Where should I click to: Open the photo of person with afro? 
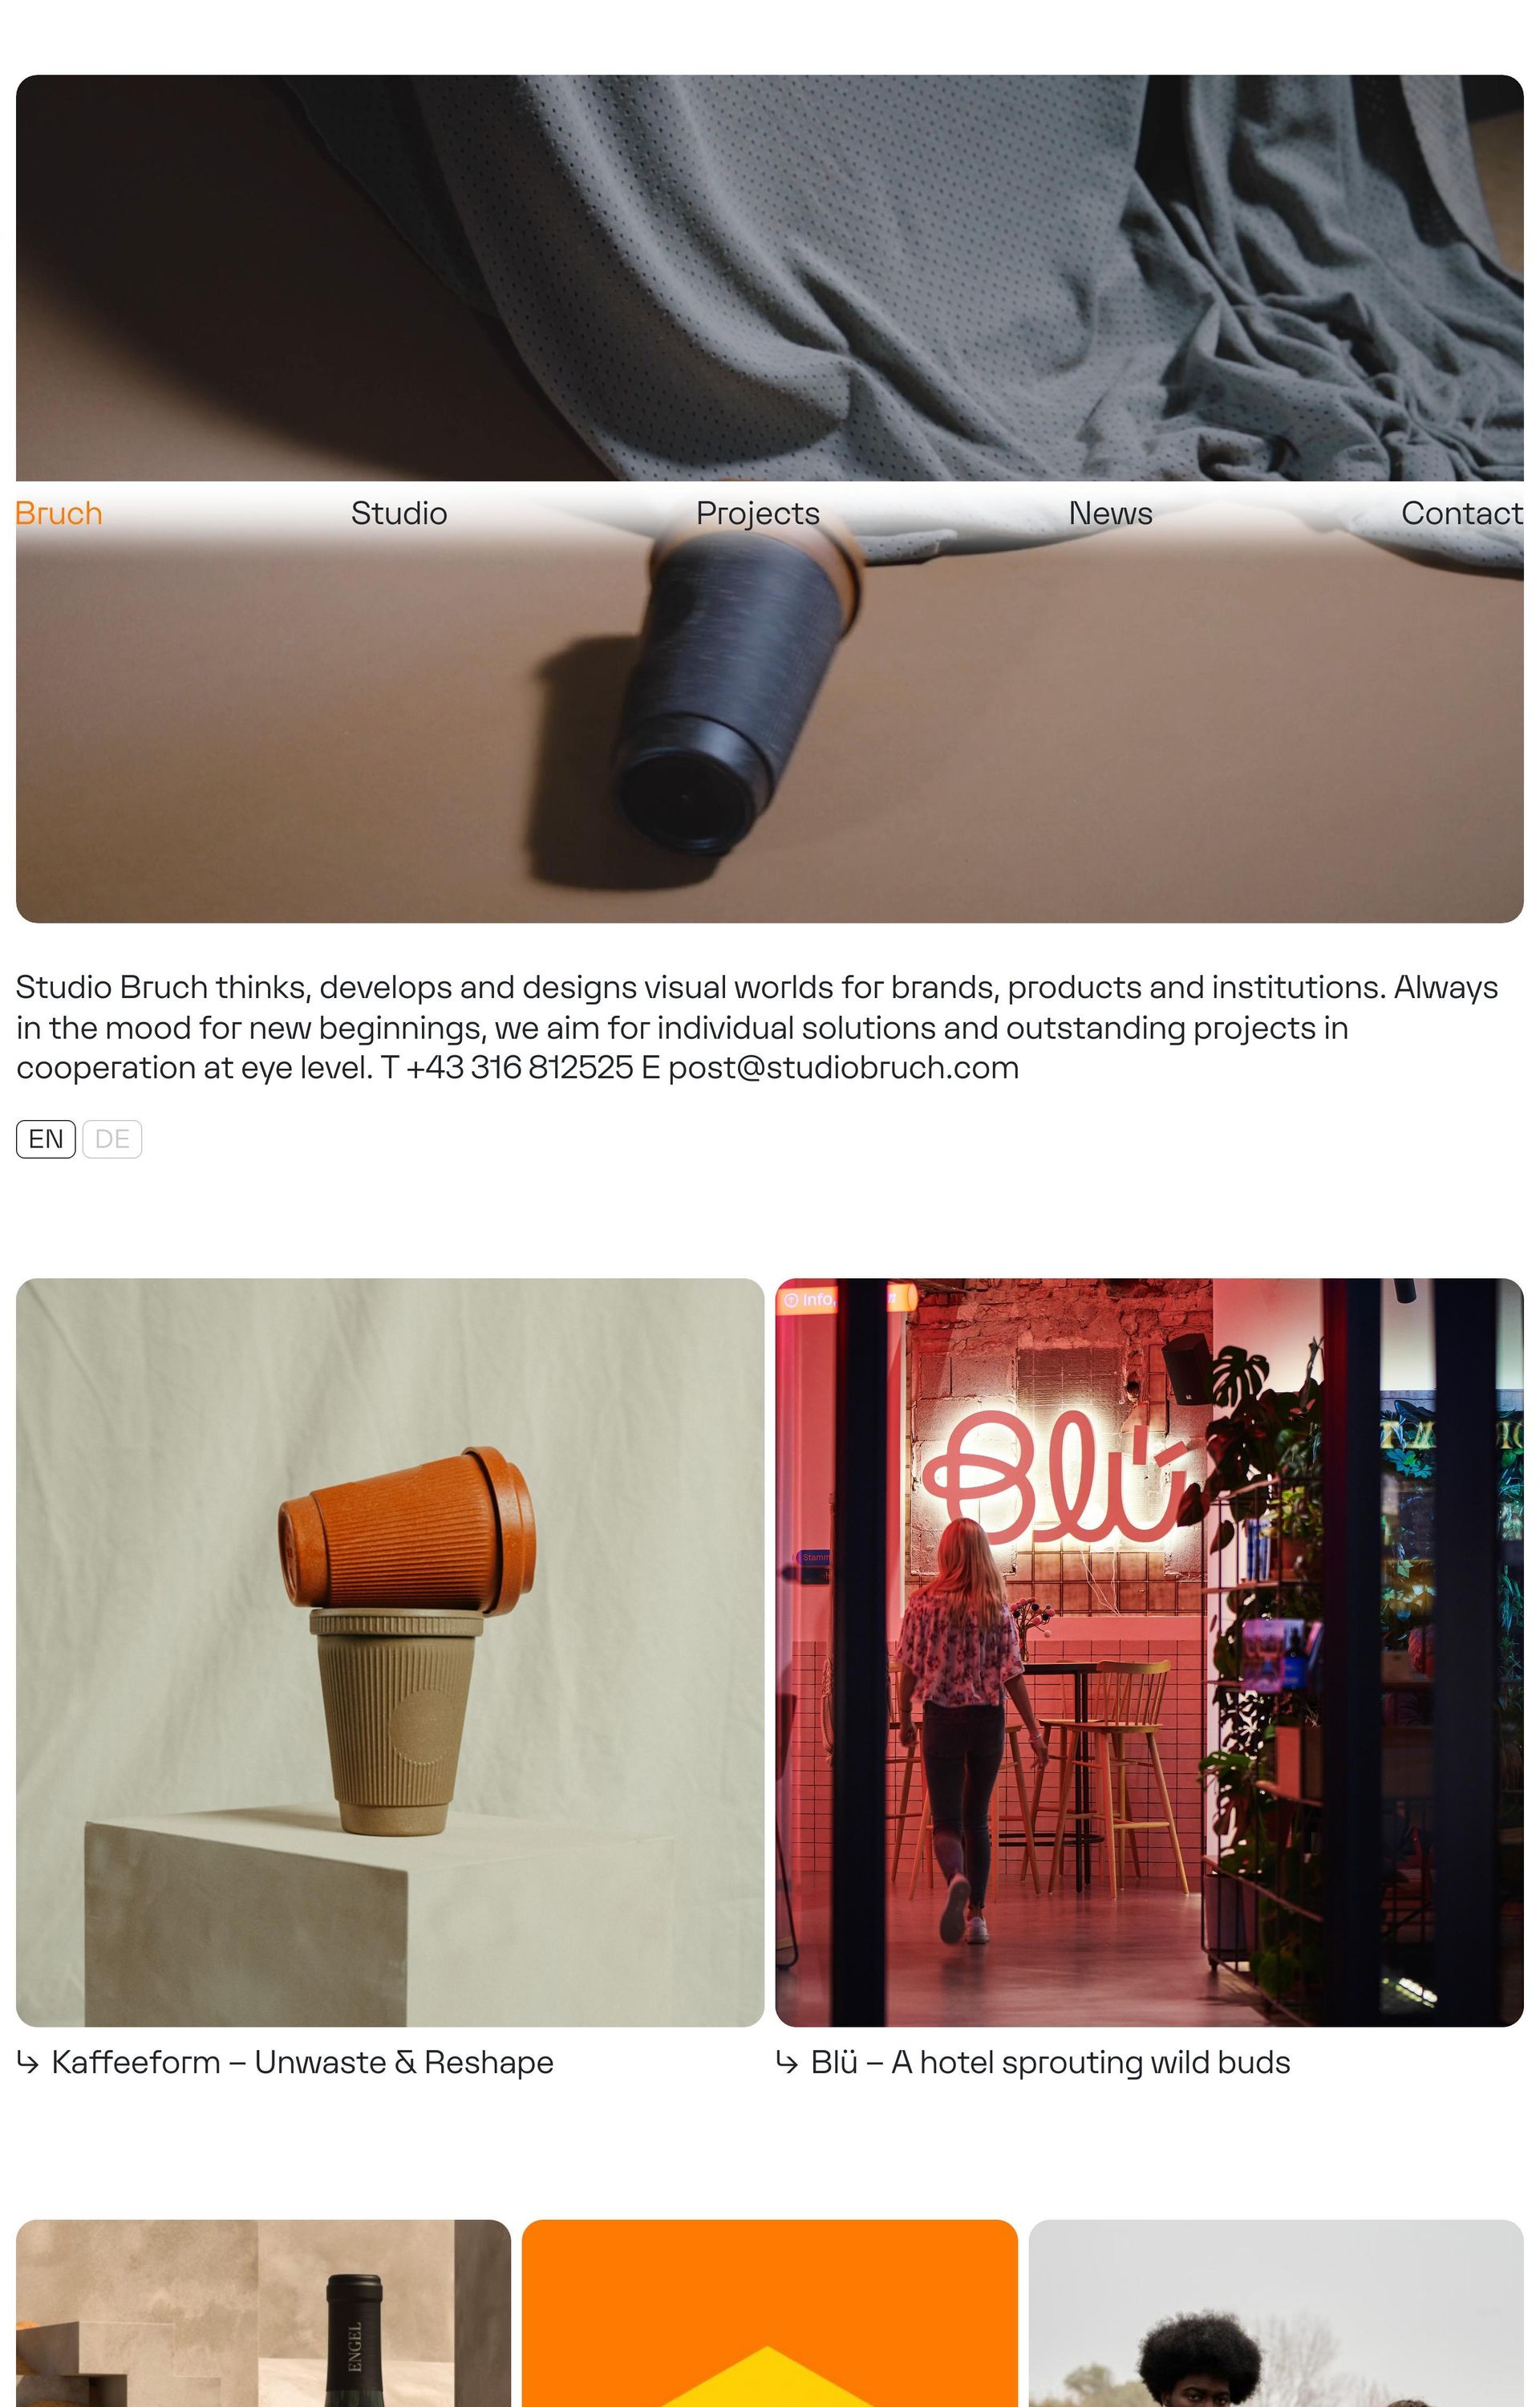1276,2313
